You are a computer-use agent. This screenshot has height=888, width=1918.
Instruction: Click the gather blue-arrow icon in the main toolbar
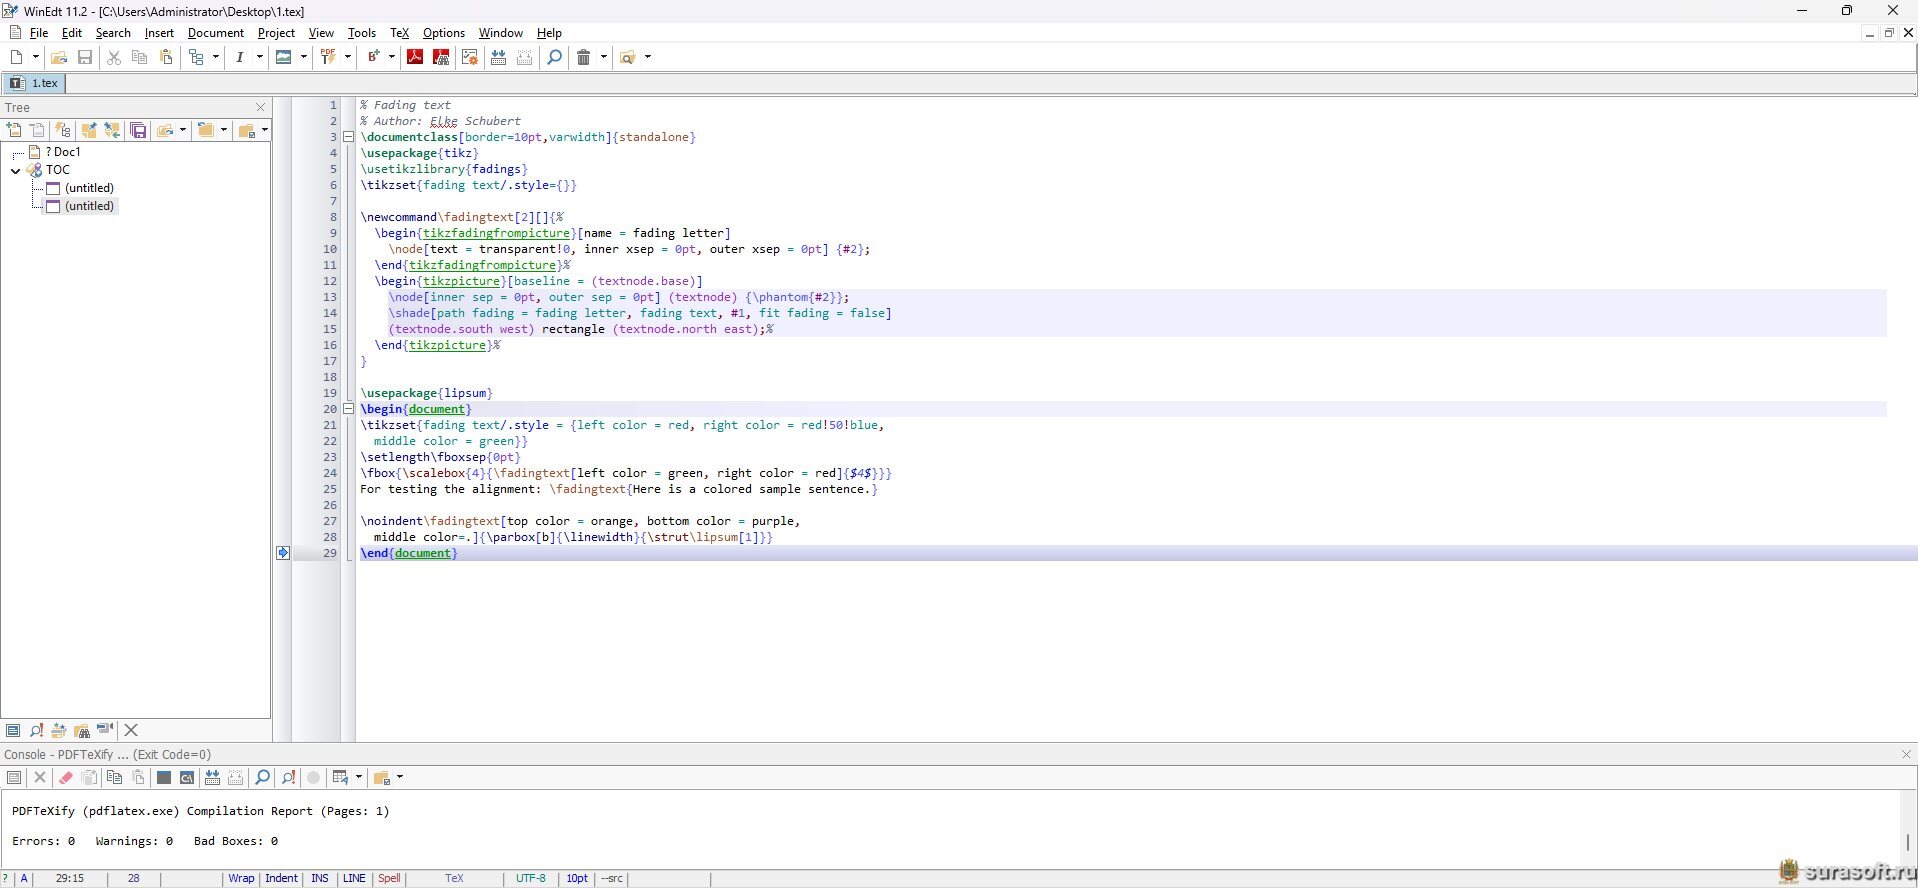coord(498,57)
